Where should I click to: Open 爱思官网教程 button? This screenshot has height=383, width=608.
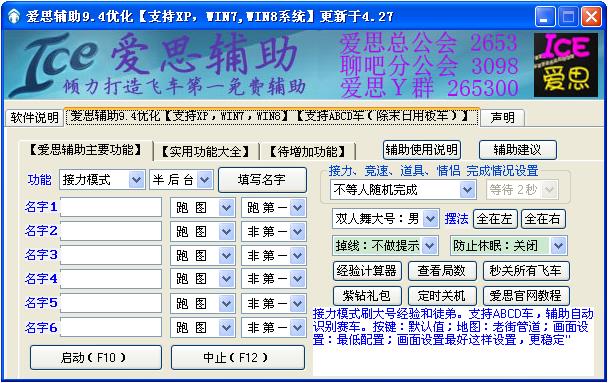pos(526,296)
